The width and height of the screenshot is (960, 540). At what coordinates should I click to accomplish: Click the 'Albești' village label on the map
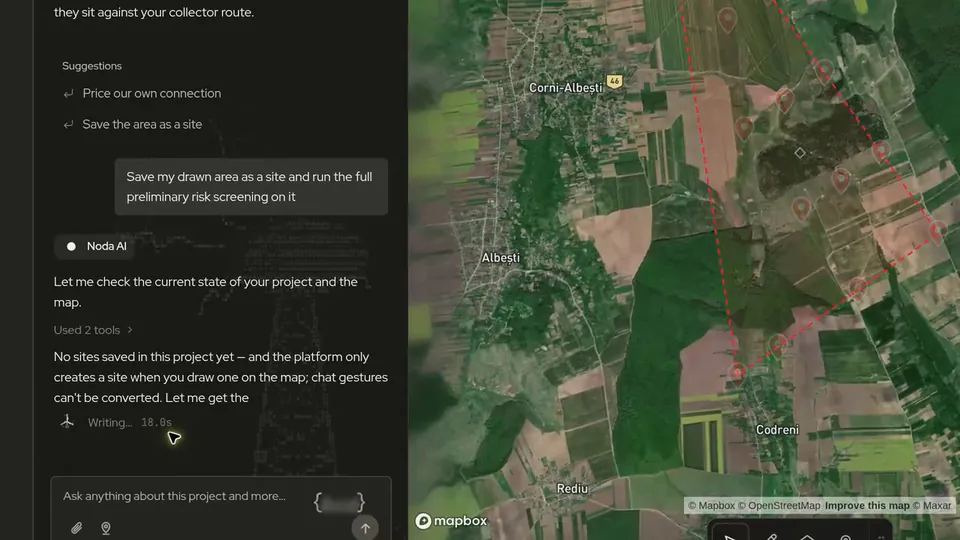click(500, 258)
